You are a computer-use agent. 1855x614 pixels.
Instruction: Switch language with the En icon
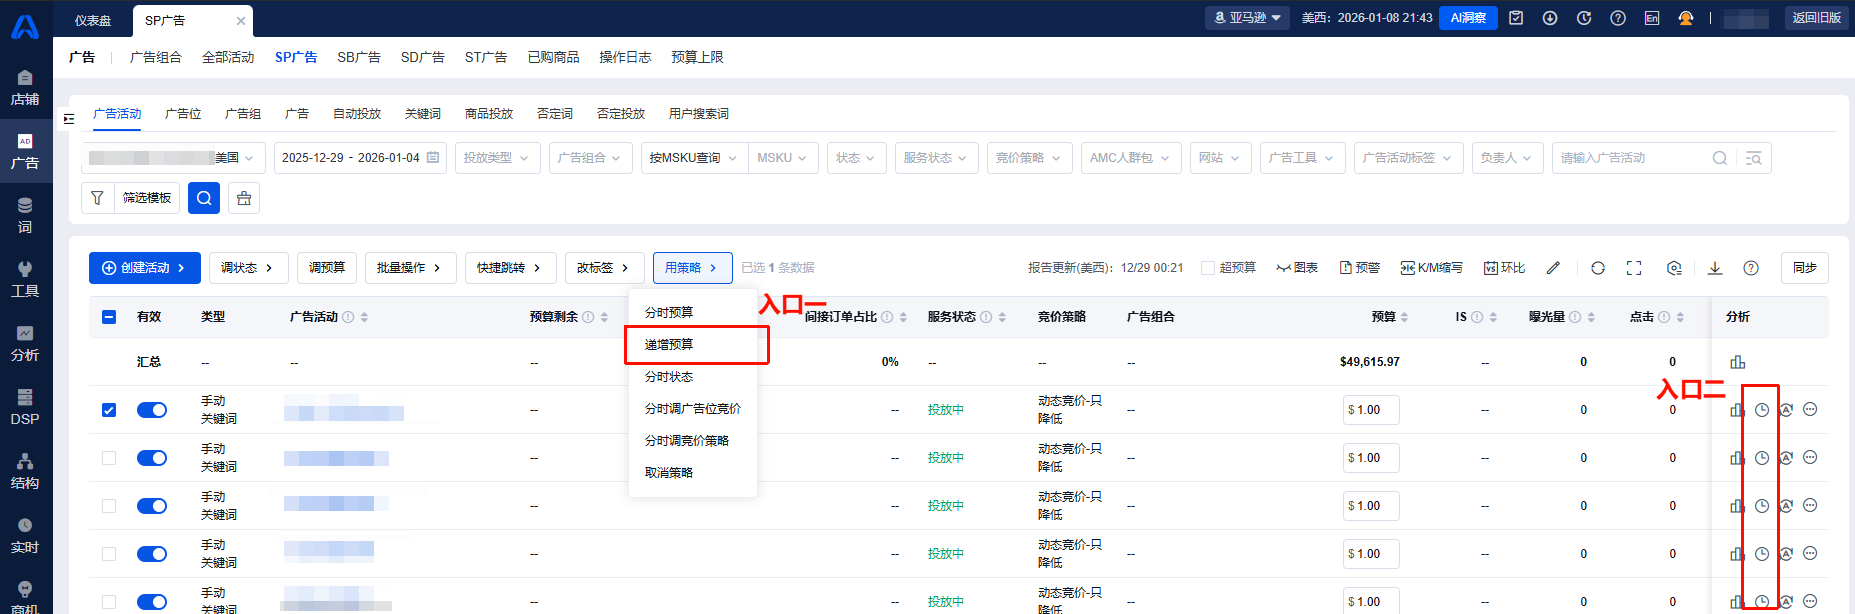point(1651,18)
